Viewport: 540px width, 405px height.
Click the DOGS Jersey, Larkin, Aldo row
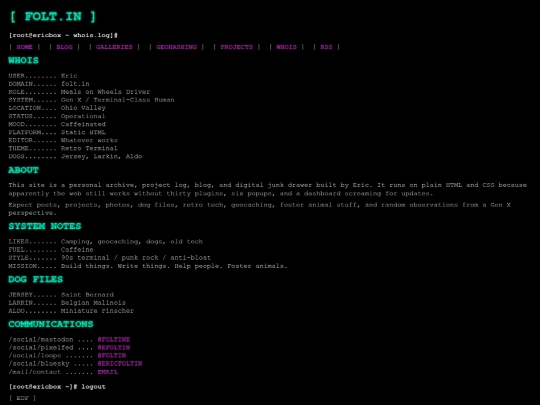pos(75,156)
